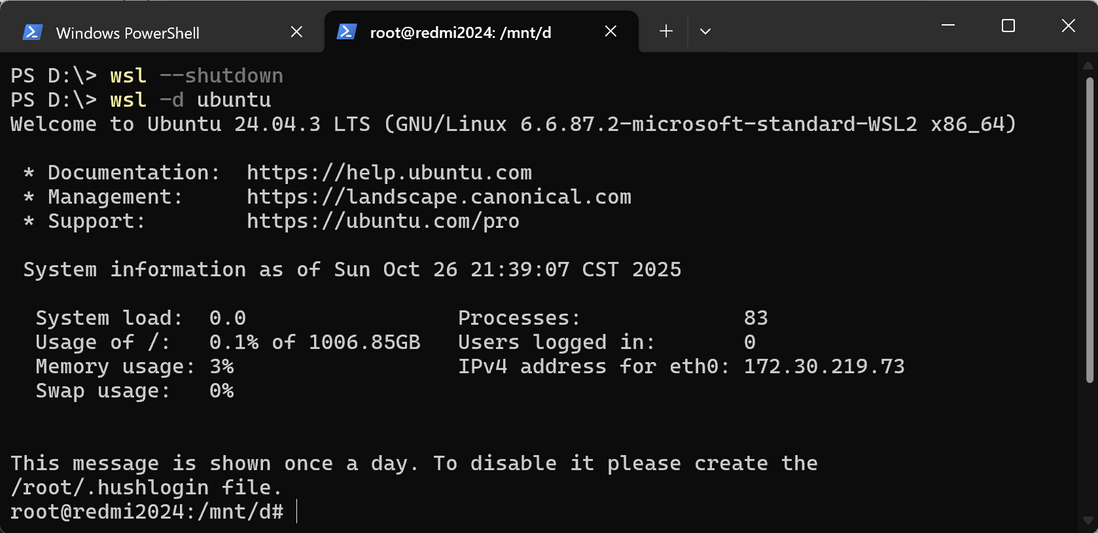Screen dimensions: 1098x533
Task: Click the scrollbar up arrow
Action: (x=1088, y=63)
